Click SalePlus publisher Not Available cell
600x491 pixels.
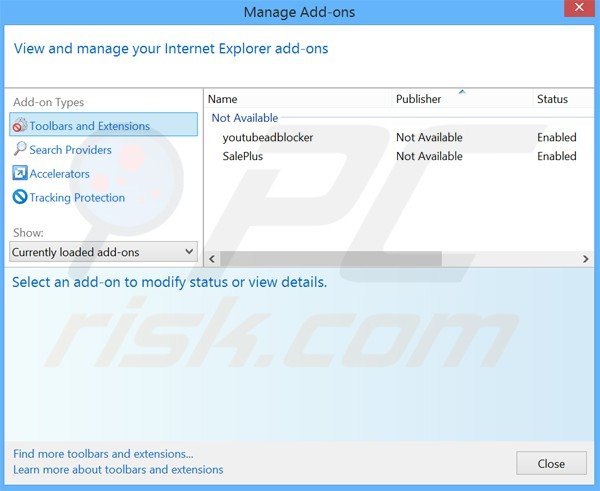point(429,156)
